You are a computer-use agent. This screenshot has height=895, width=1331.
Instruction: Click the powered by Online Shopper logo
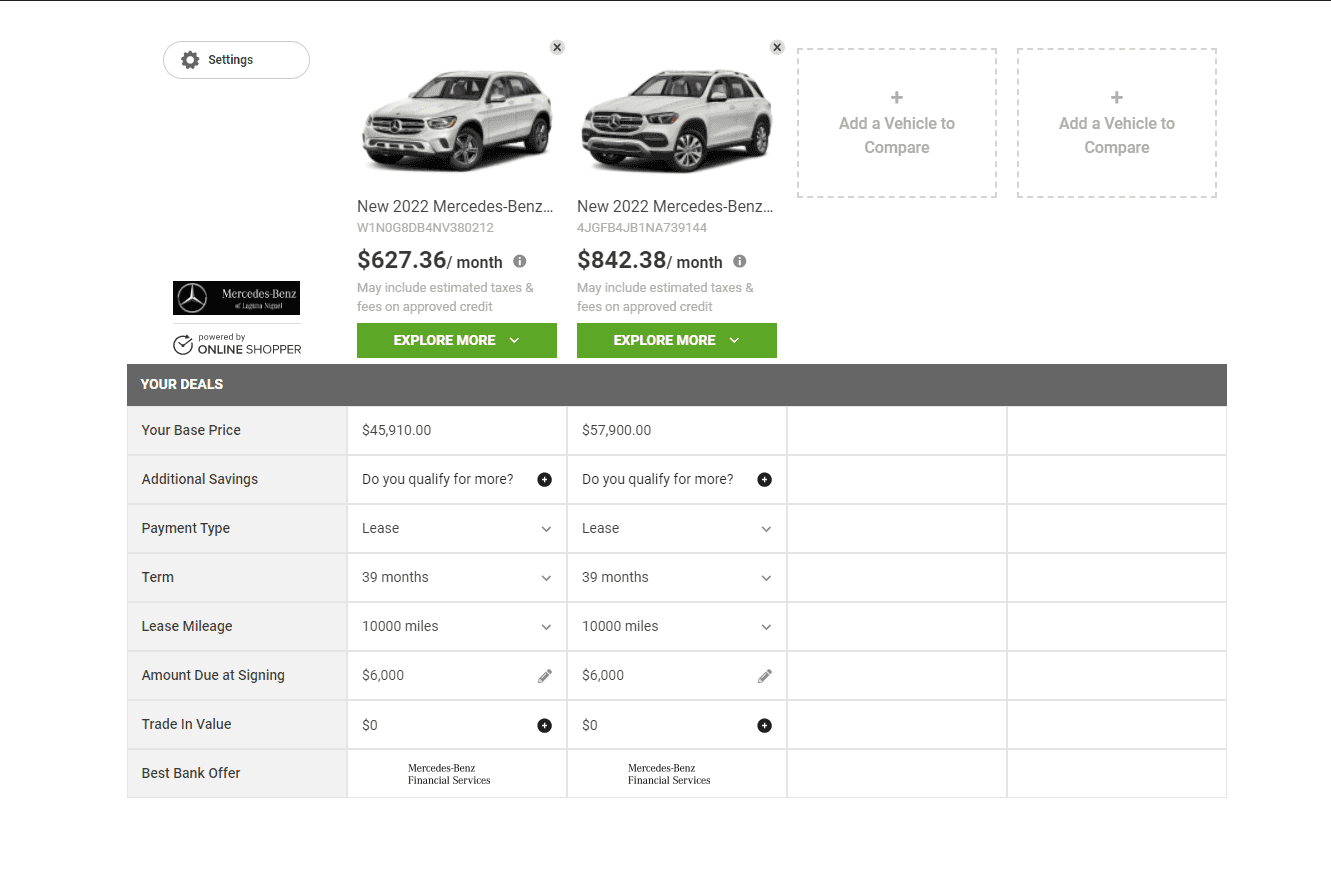point(237,344)
